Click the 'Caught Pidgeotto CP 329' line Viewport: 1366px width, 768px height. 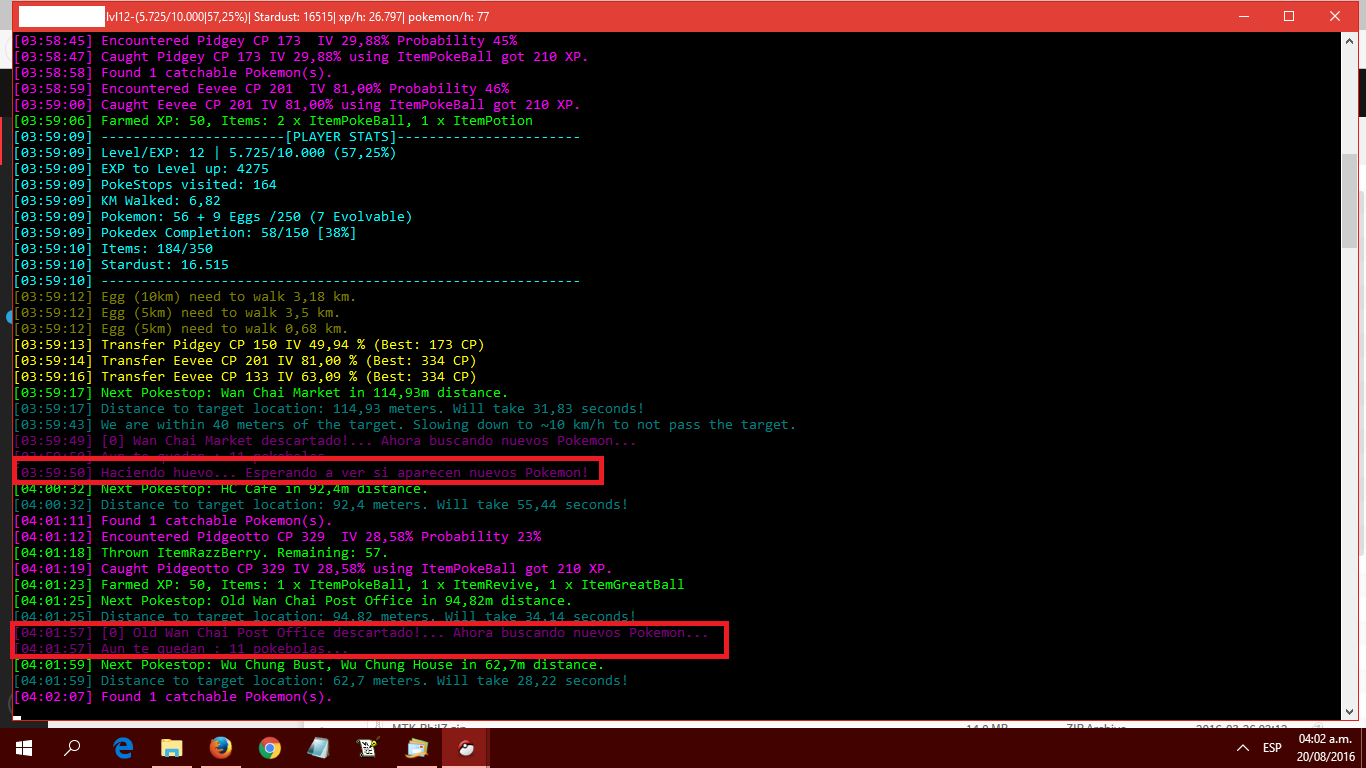(313, 569)
